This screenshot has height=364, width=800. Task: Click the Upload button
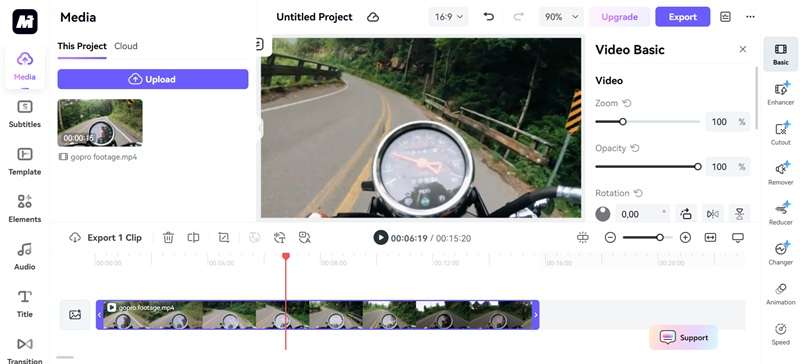(x=153, y=79)
